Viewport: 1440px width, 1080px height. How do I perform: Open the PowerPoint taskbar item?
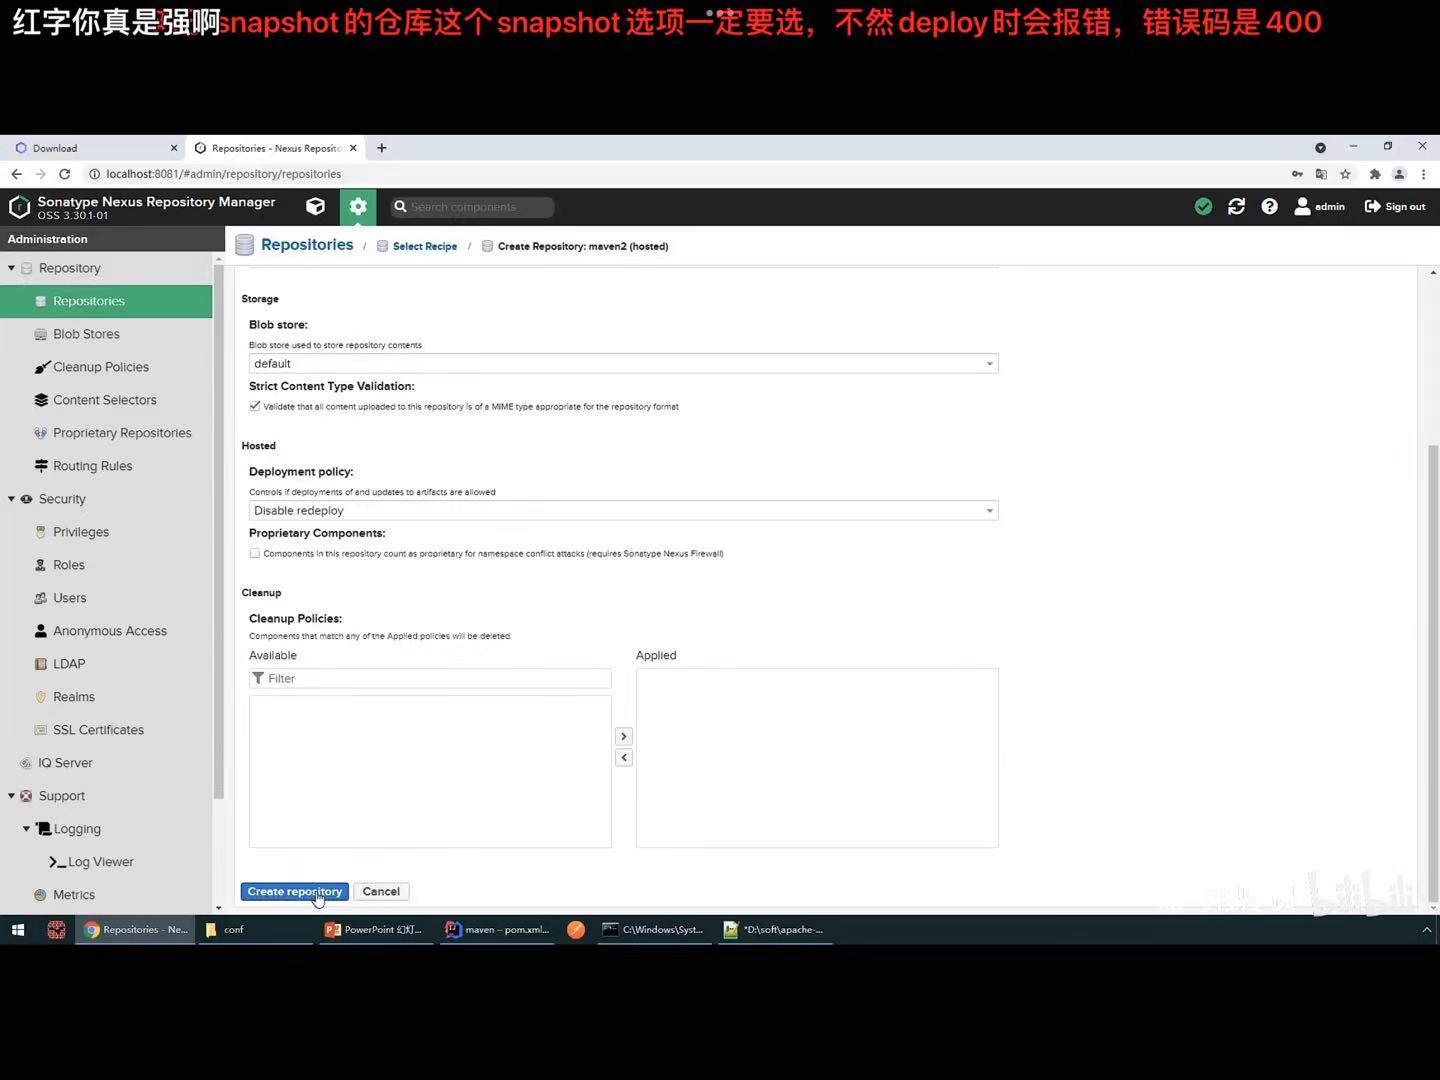coord(375,930)
